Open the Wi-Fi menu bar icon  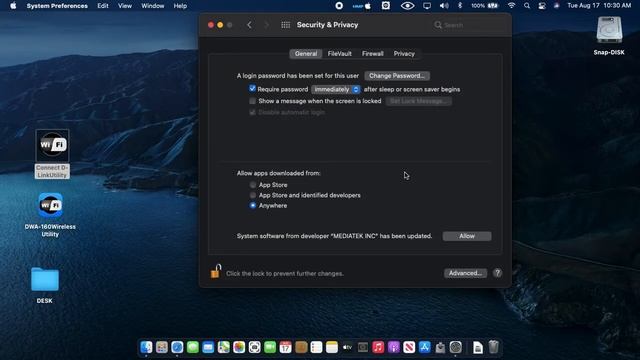511,6
